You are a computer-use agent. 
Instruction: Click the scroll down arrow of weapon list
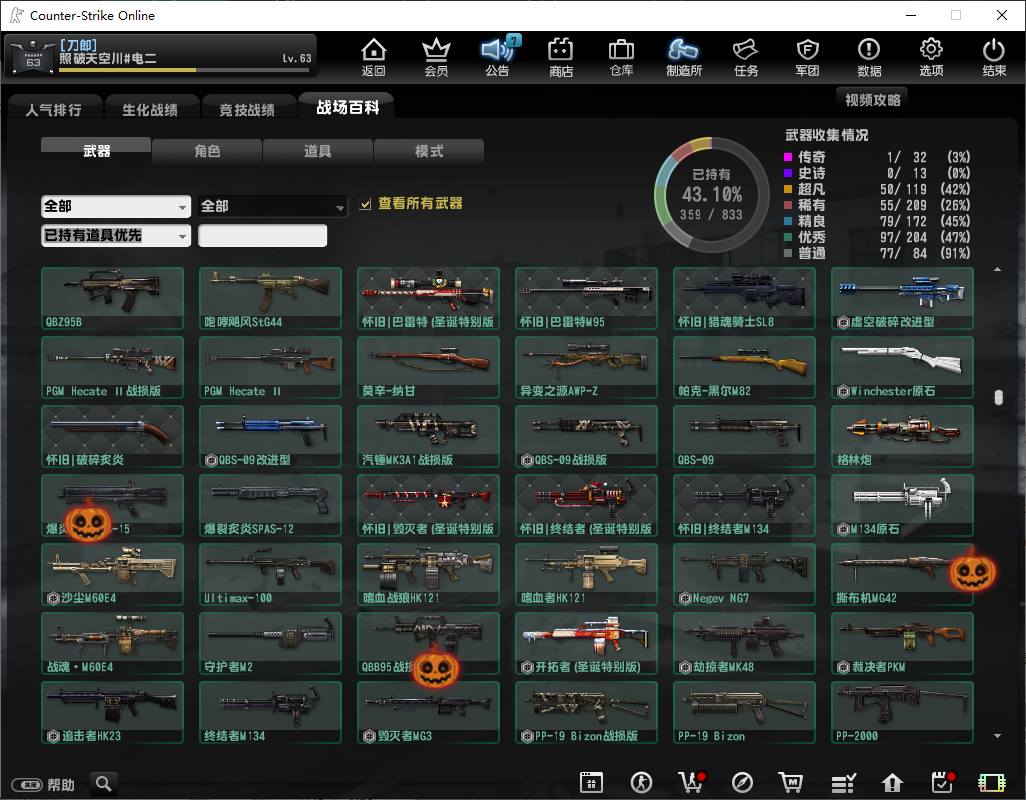[997, 736]
